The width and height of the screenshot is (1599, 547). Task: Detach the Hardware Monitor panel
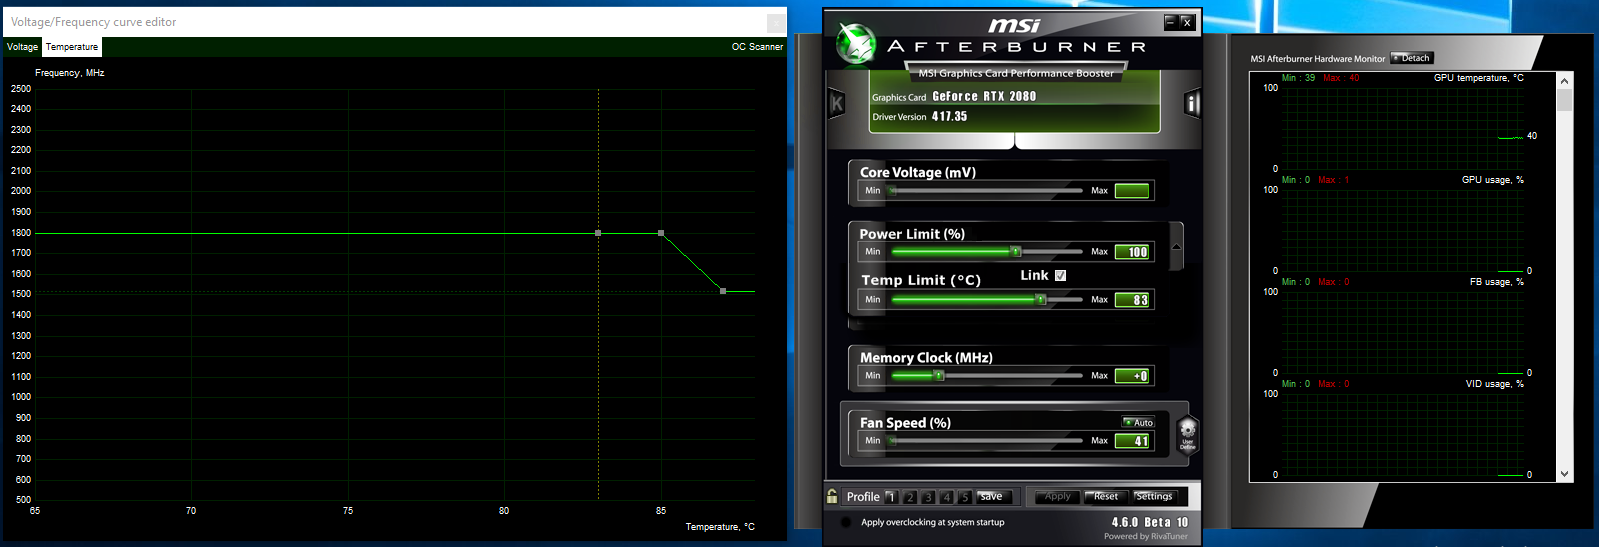[x=1412, y=58]
